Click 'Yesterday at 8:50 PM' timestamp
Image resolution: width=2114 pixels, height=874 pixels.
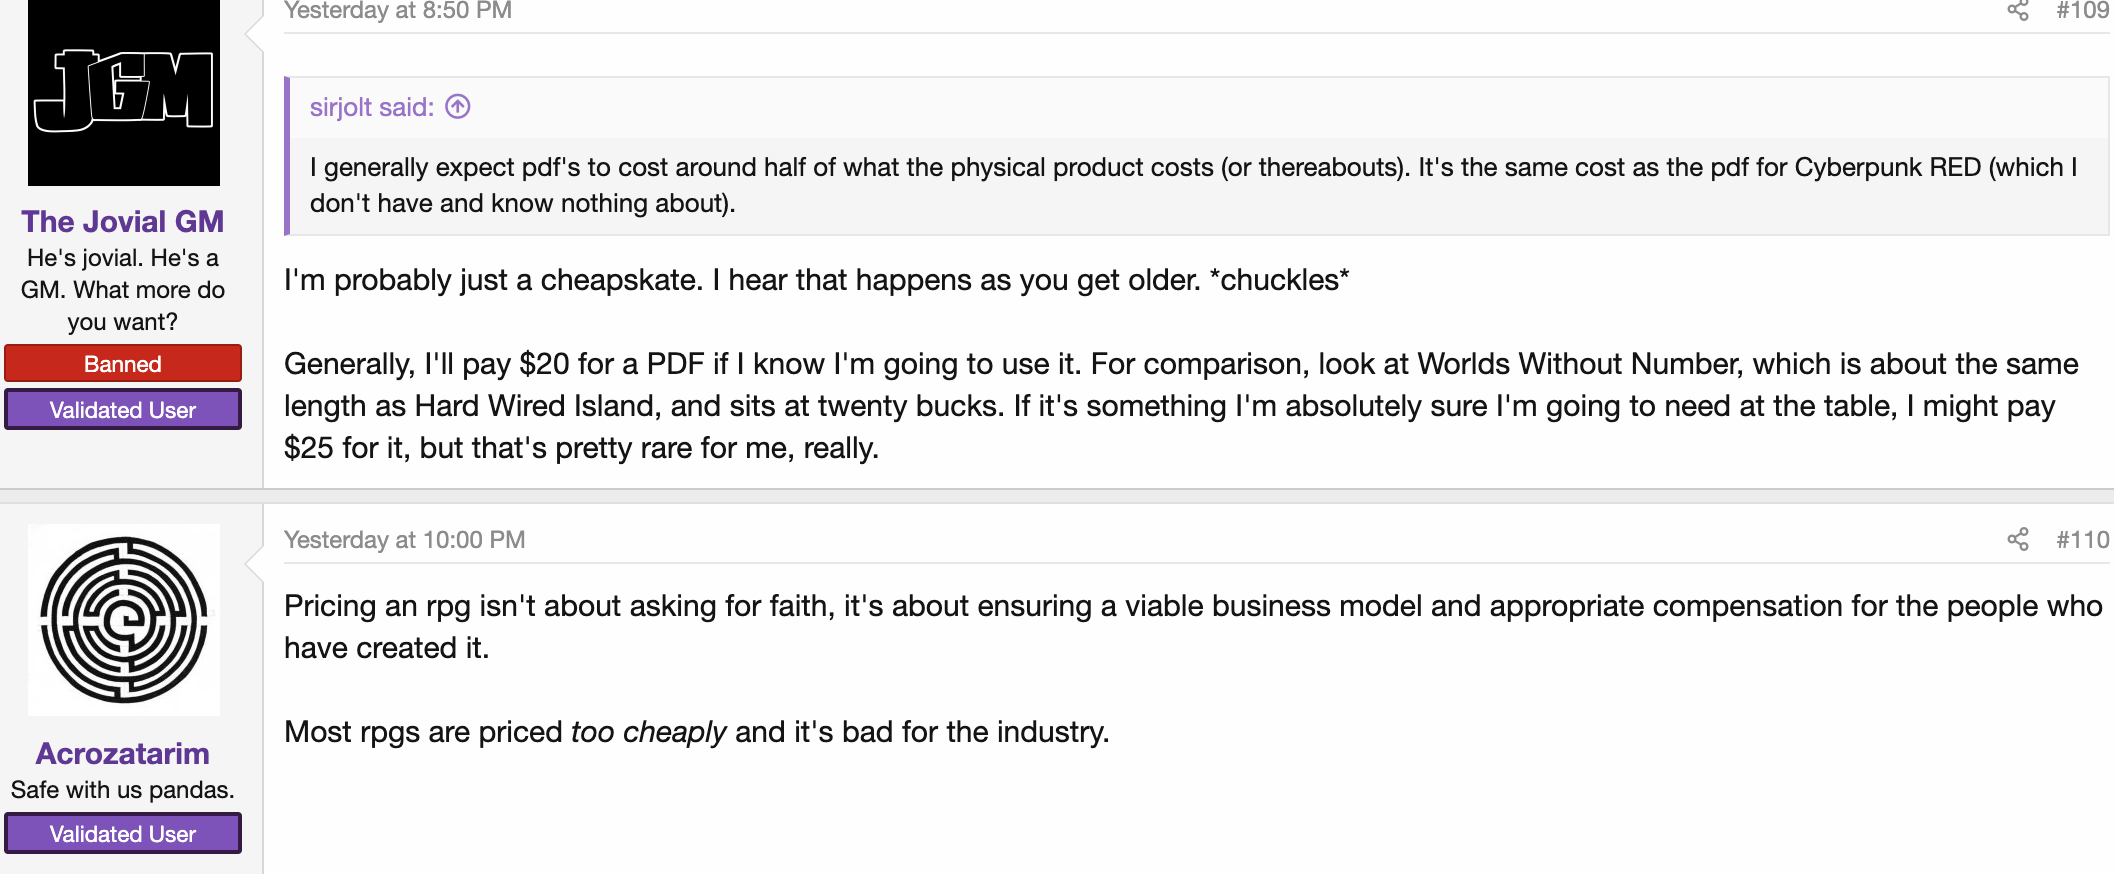pos(398,10)
